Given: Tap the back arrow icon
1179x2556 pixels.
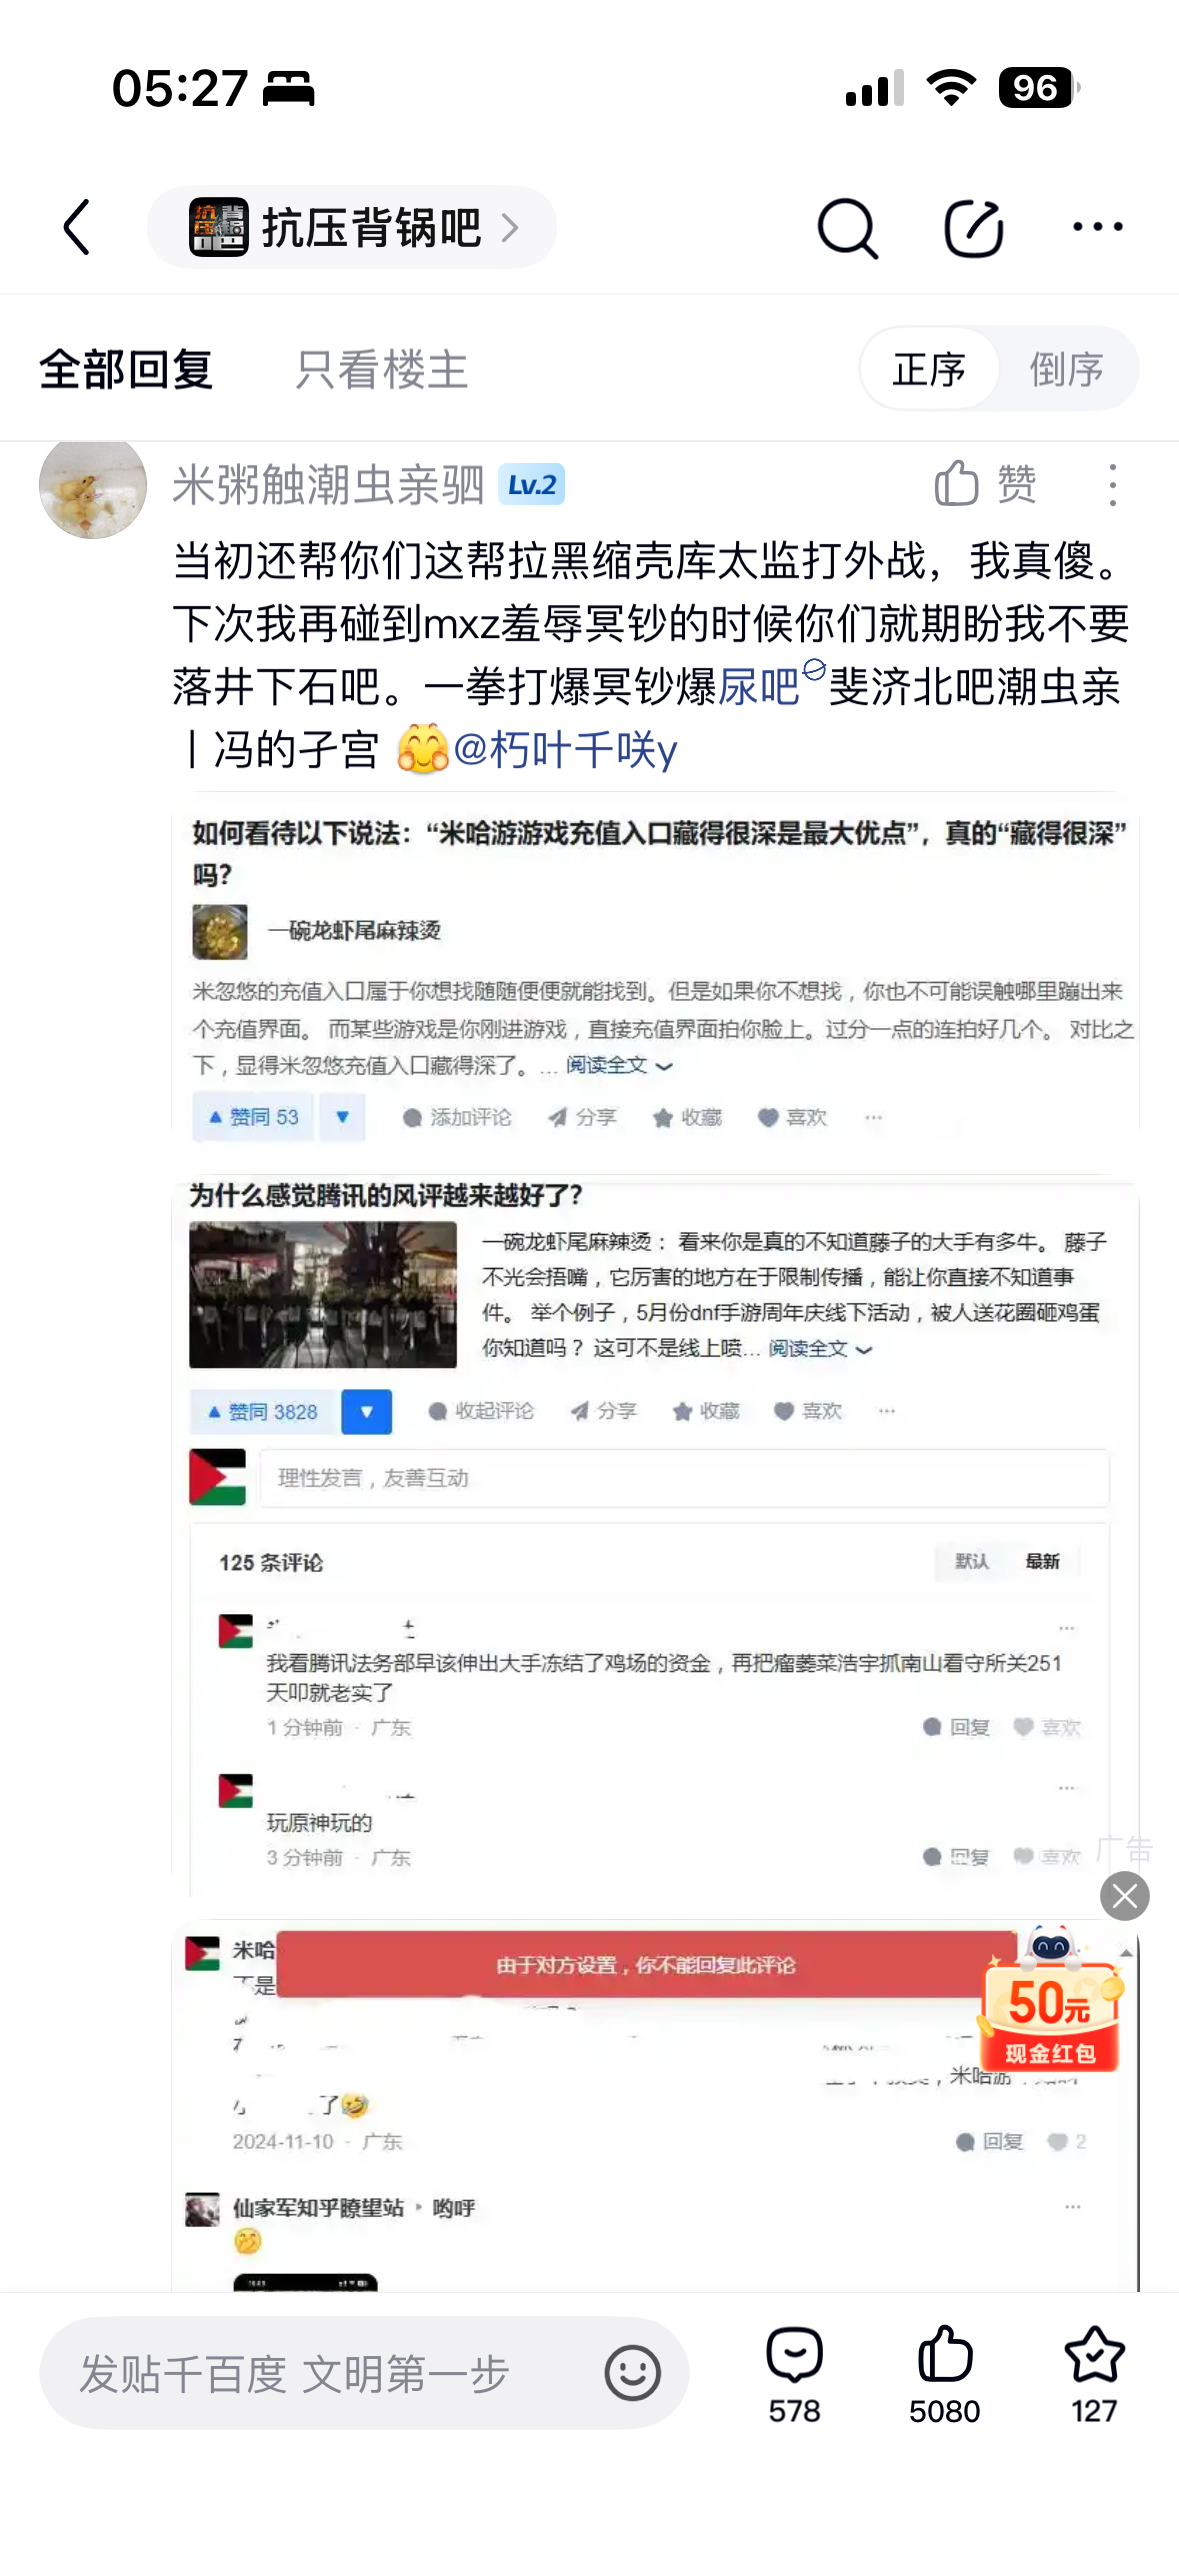Looking at the screenshot, I should [x=78, y=227].
